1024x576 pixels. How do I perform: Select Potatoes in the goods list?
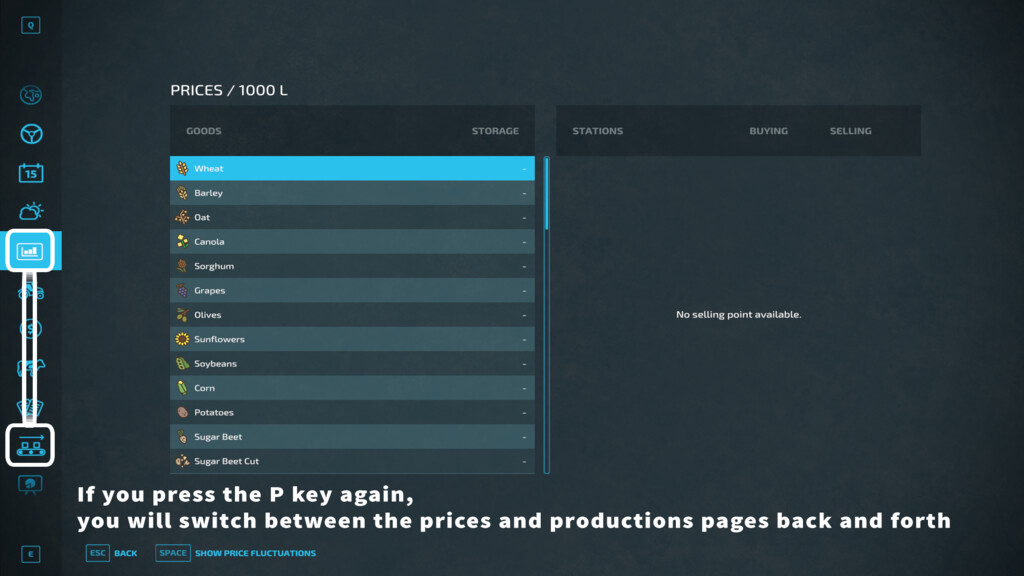click(x=351, y=412)
